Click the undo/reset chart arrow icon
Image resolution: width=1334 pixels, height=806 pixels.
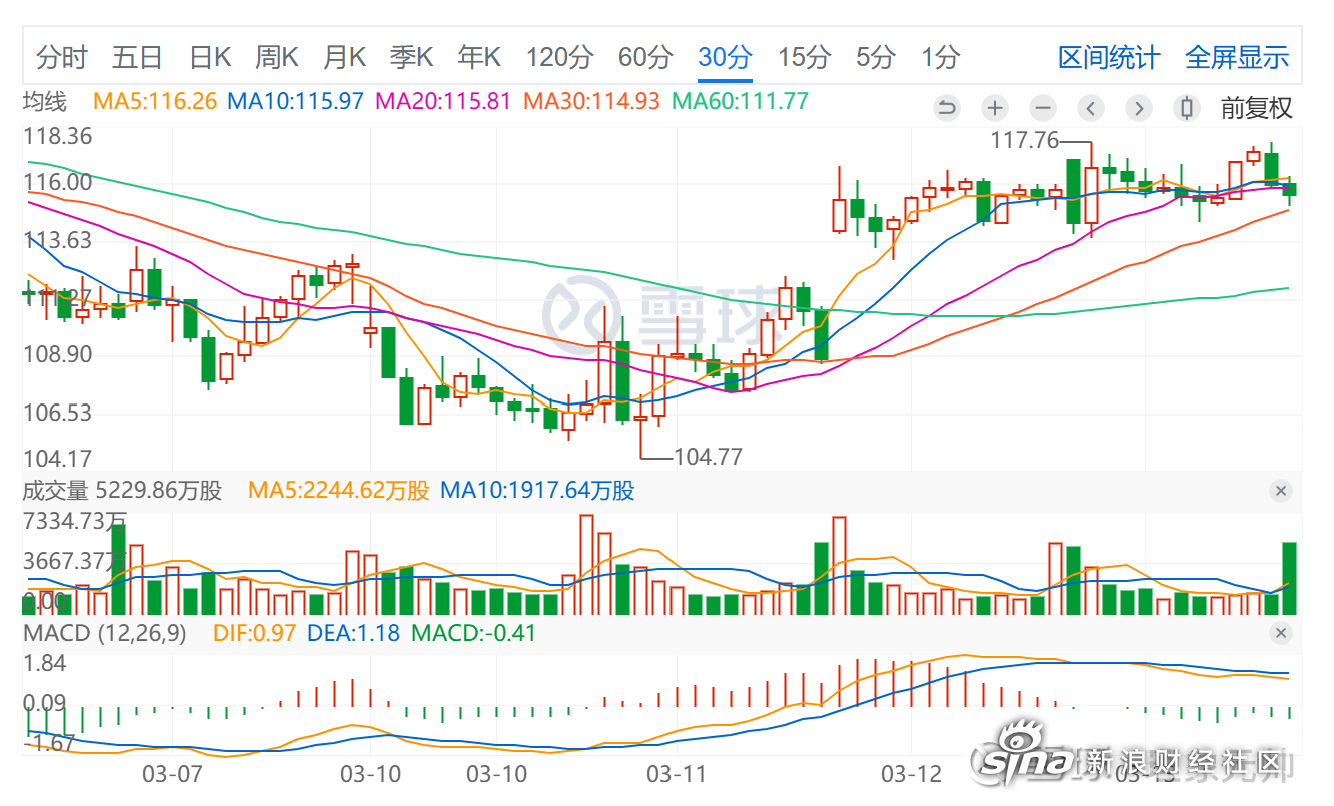[946, 108]
